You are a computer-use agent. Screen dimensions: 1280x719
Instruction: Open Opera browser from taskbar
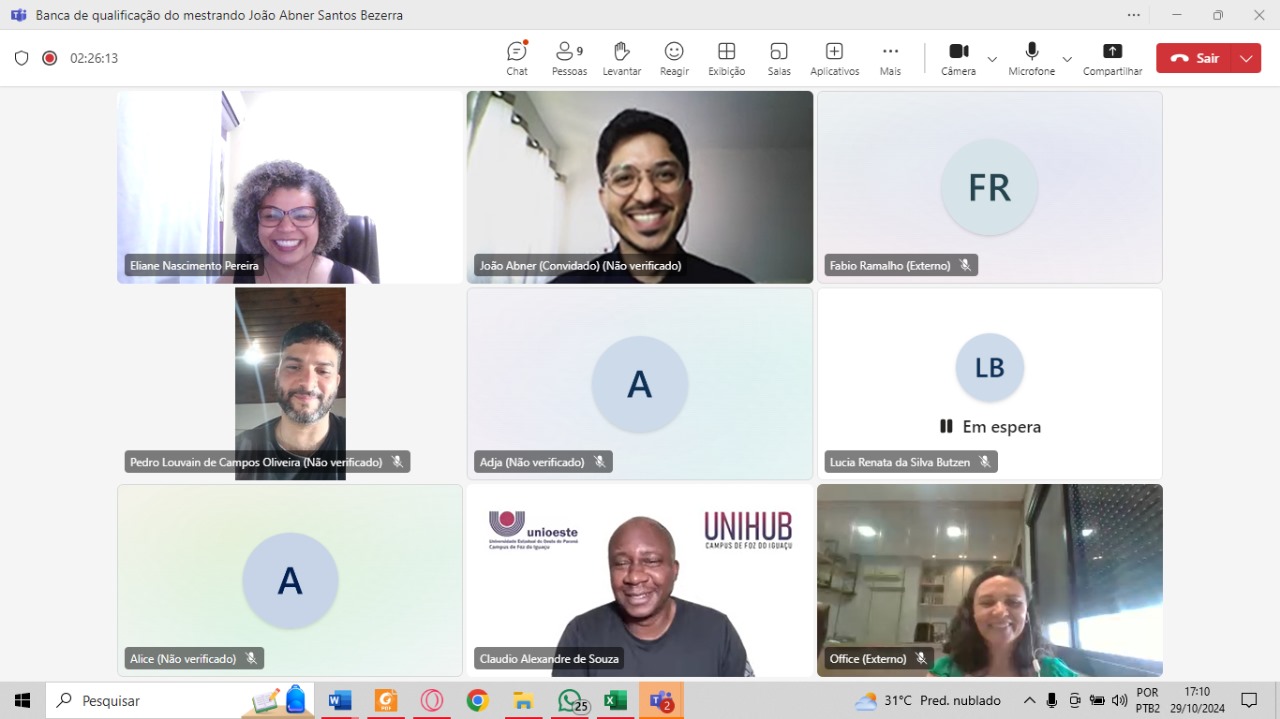(x=432, y=700)
